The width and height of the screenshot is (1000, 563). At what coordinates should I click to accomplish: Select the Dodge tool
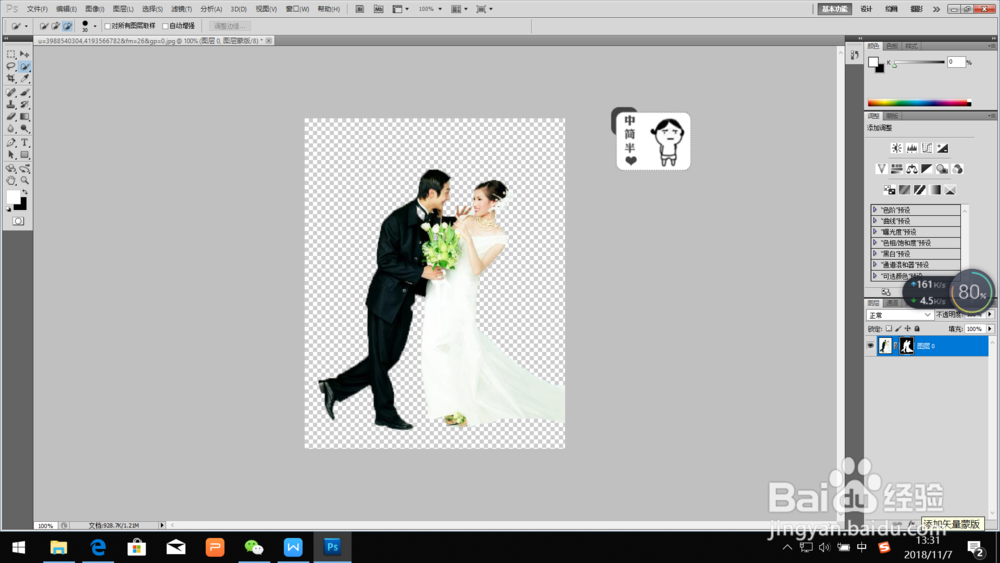pyautogui.click(x=24, y=129)
